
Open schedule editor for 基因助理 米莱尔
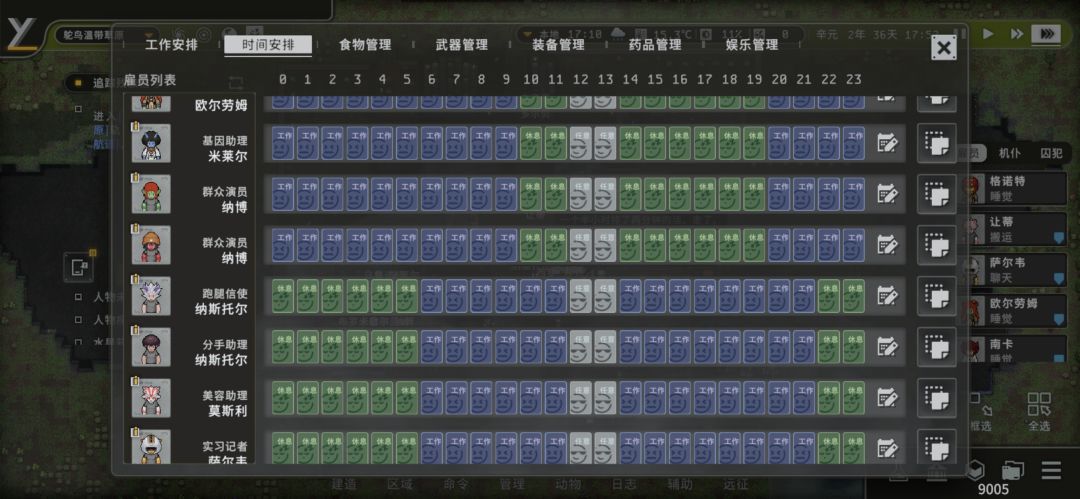(887, 143)
